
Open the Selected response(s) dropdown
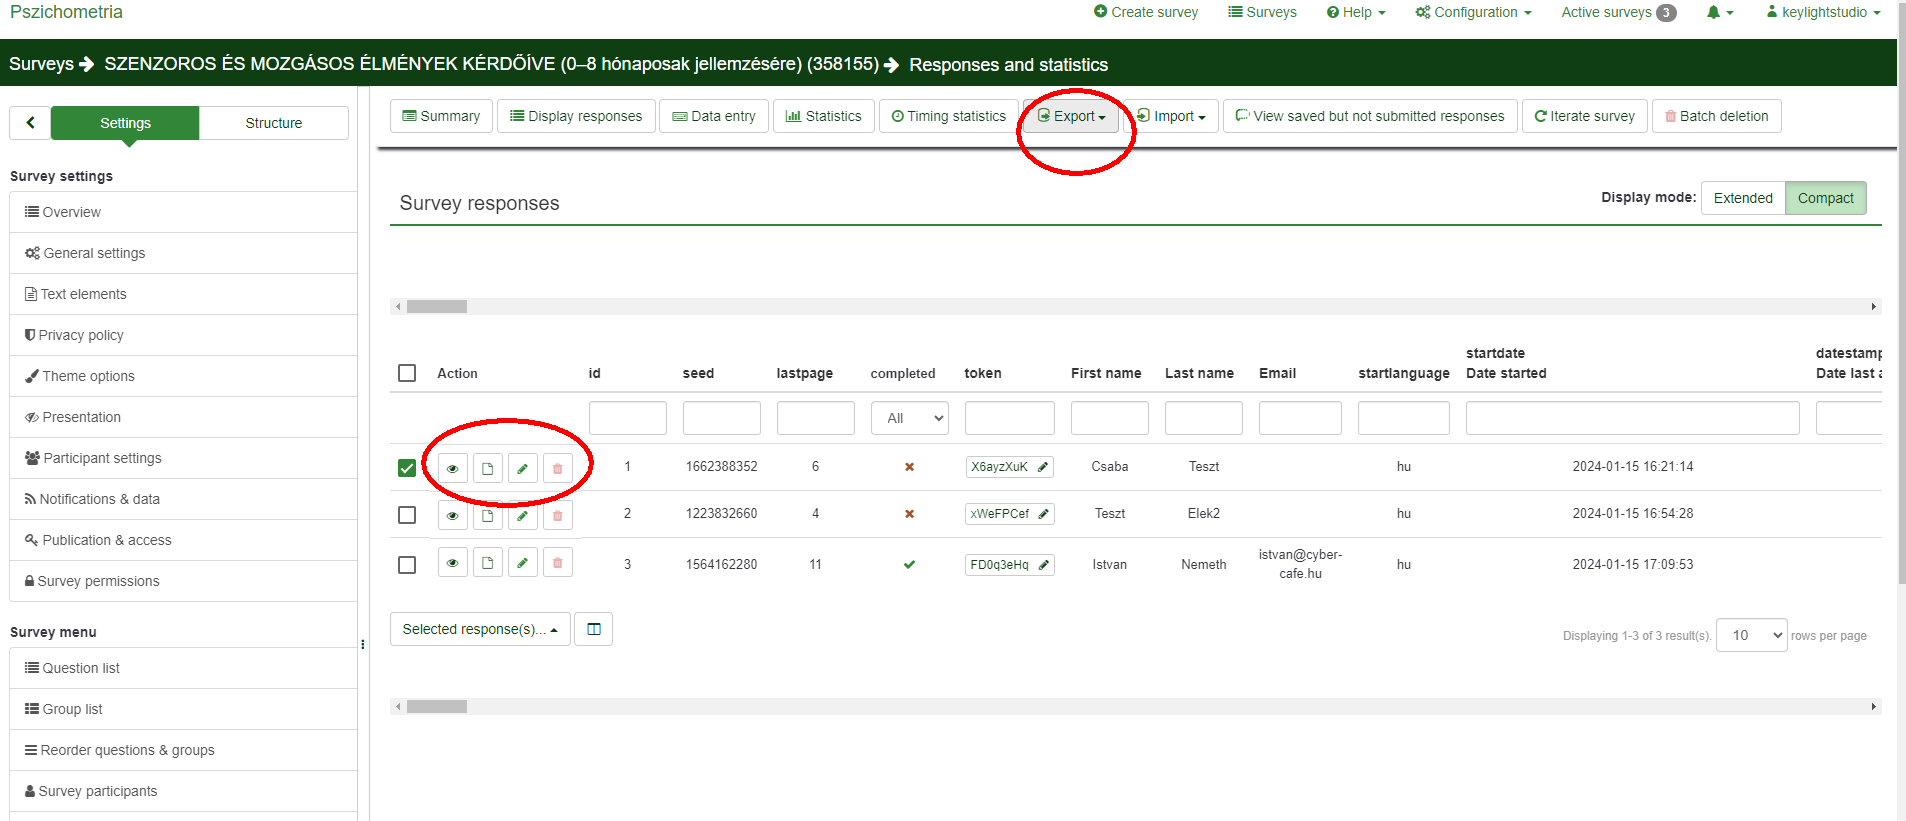coord(479,629)
